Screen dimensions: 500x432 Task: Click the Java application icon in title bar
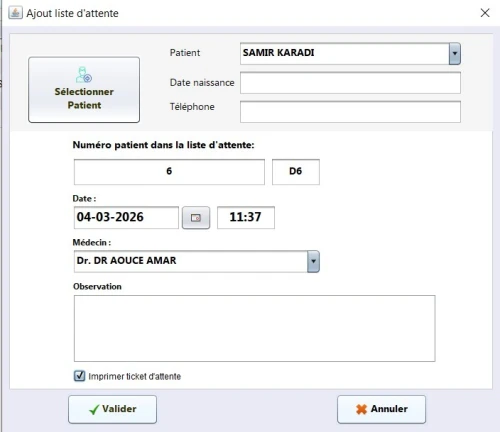point(15,13)
